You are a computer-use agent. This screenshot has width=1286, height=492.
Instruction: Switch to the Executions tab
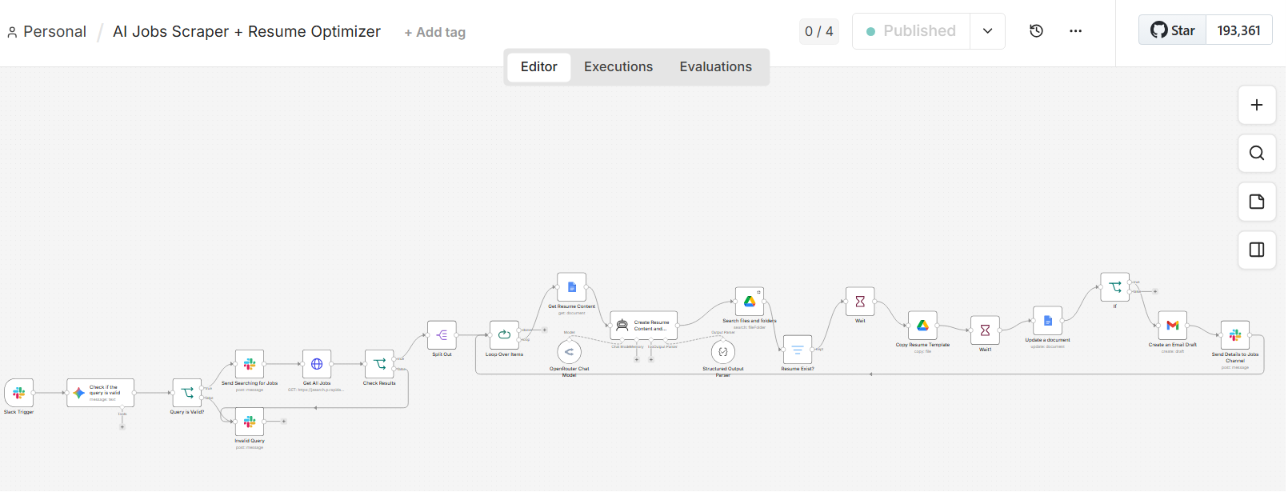(618, 67)
